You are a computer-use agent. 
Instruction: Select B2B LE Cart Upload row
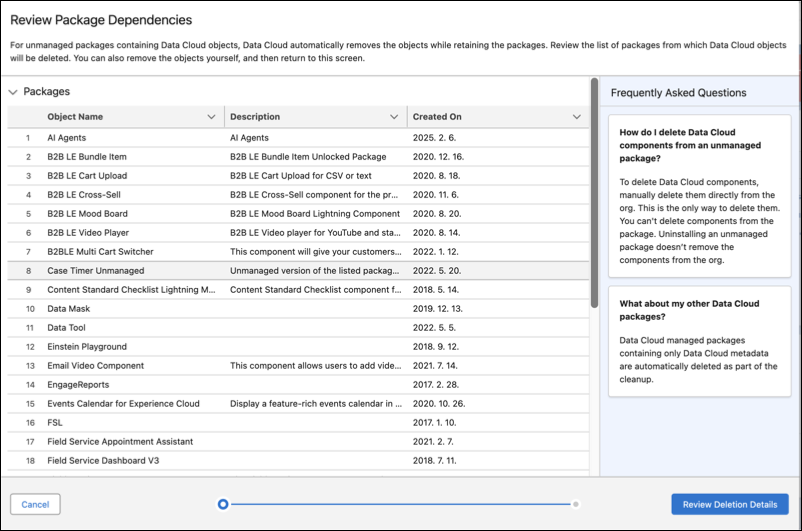click(x=298, y=175)
